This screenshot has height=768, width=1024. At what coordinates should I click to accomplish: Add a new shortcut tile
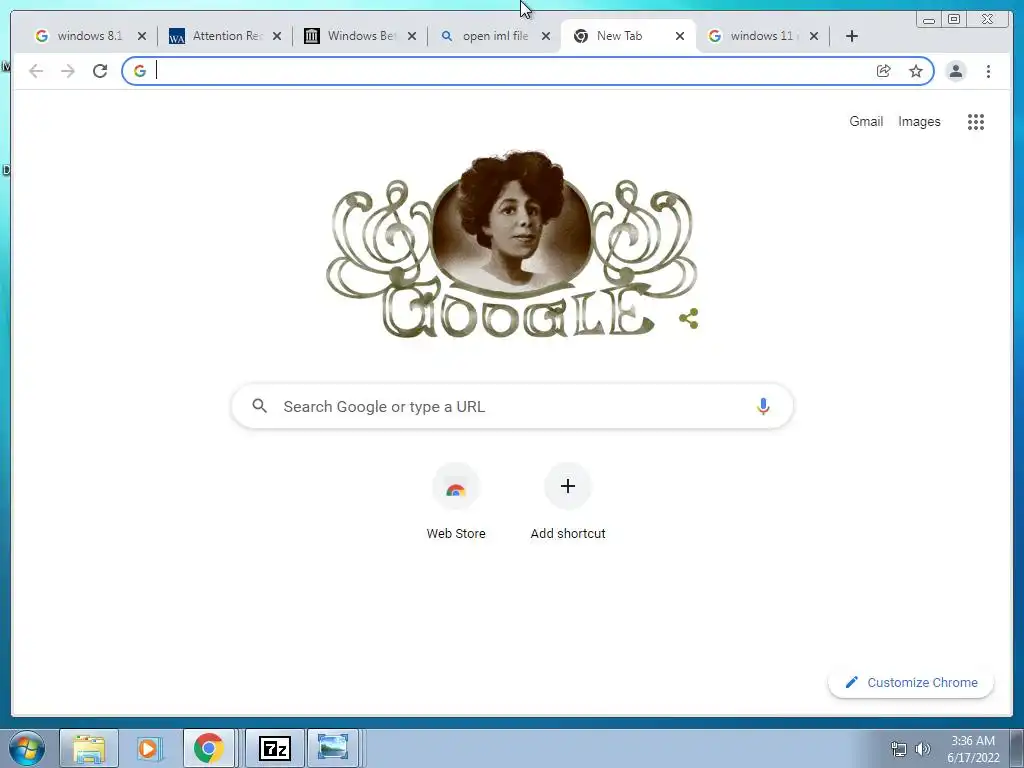(x=568, y=502)
